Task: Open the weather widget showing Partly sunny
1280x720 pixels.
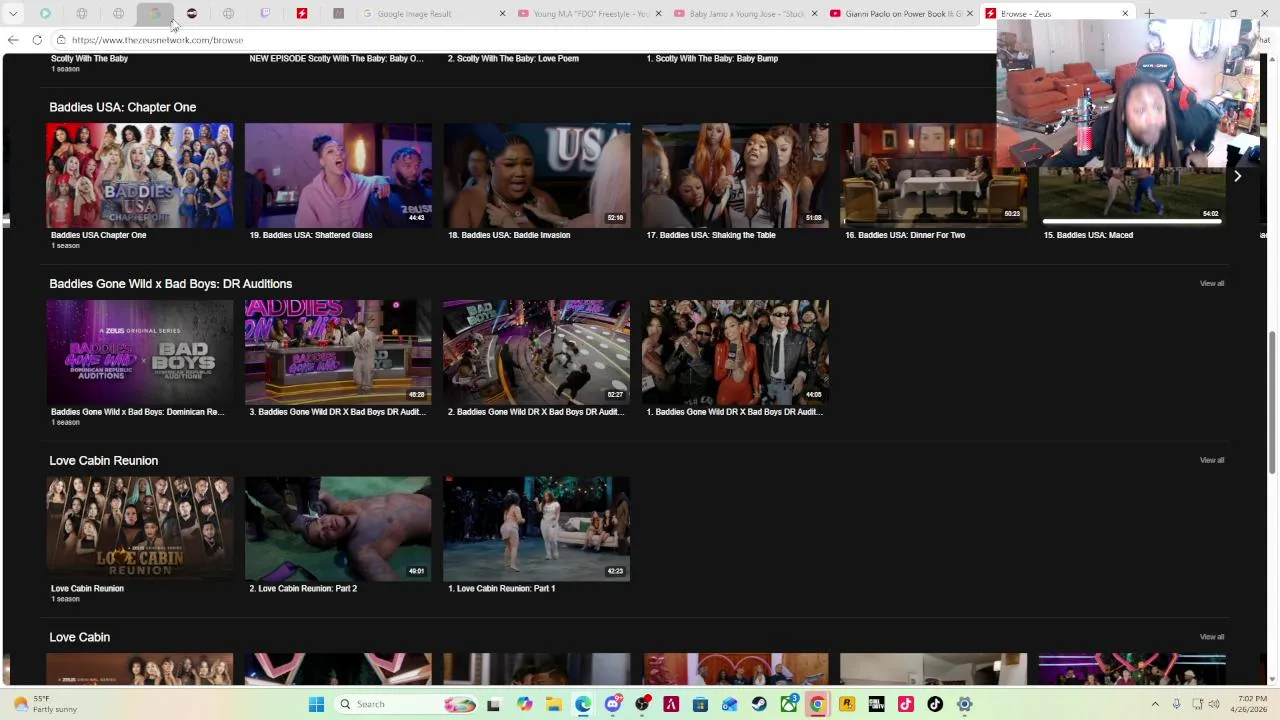Action: point(45,704)
